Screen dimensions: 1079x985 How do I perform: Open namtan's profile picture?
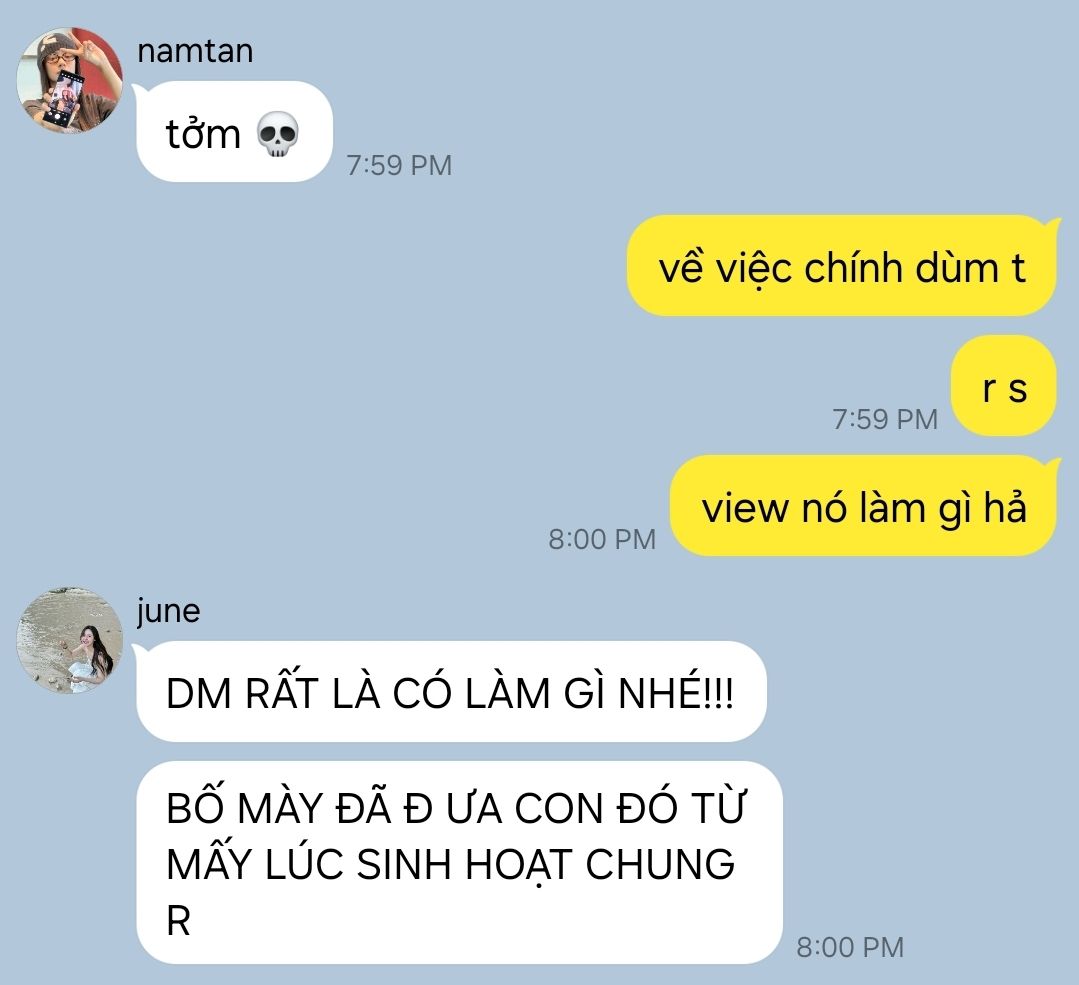tap(70, 81)
